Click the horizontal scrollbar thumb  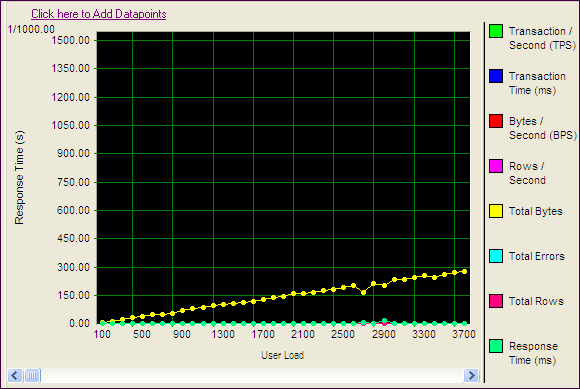pos(33,376)
